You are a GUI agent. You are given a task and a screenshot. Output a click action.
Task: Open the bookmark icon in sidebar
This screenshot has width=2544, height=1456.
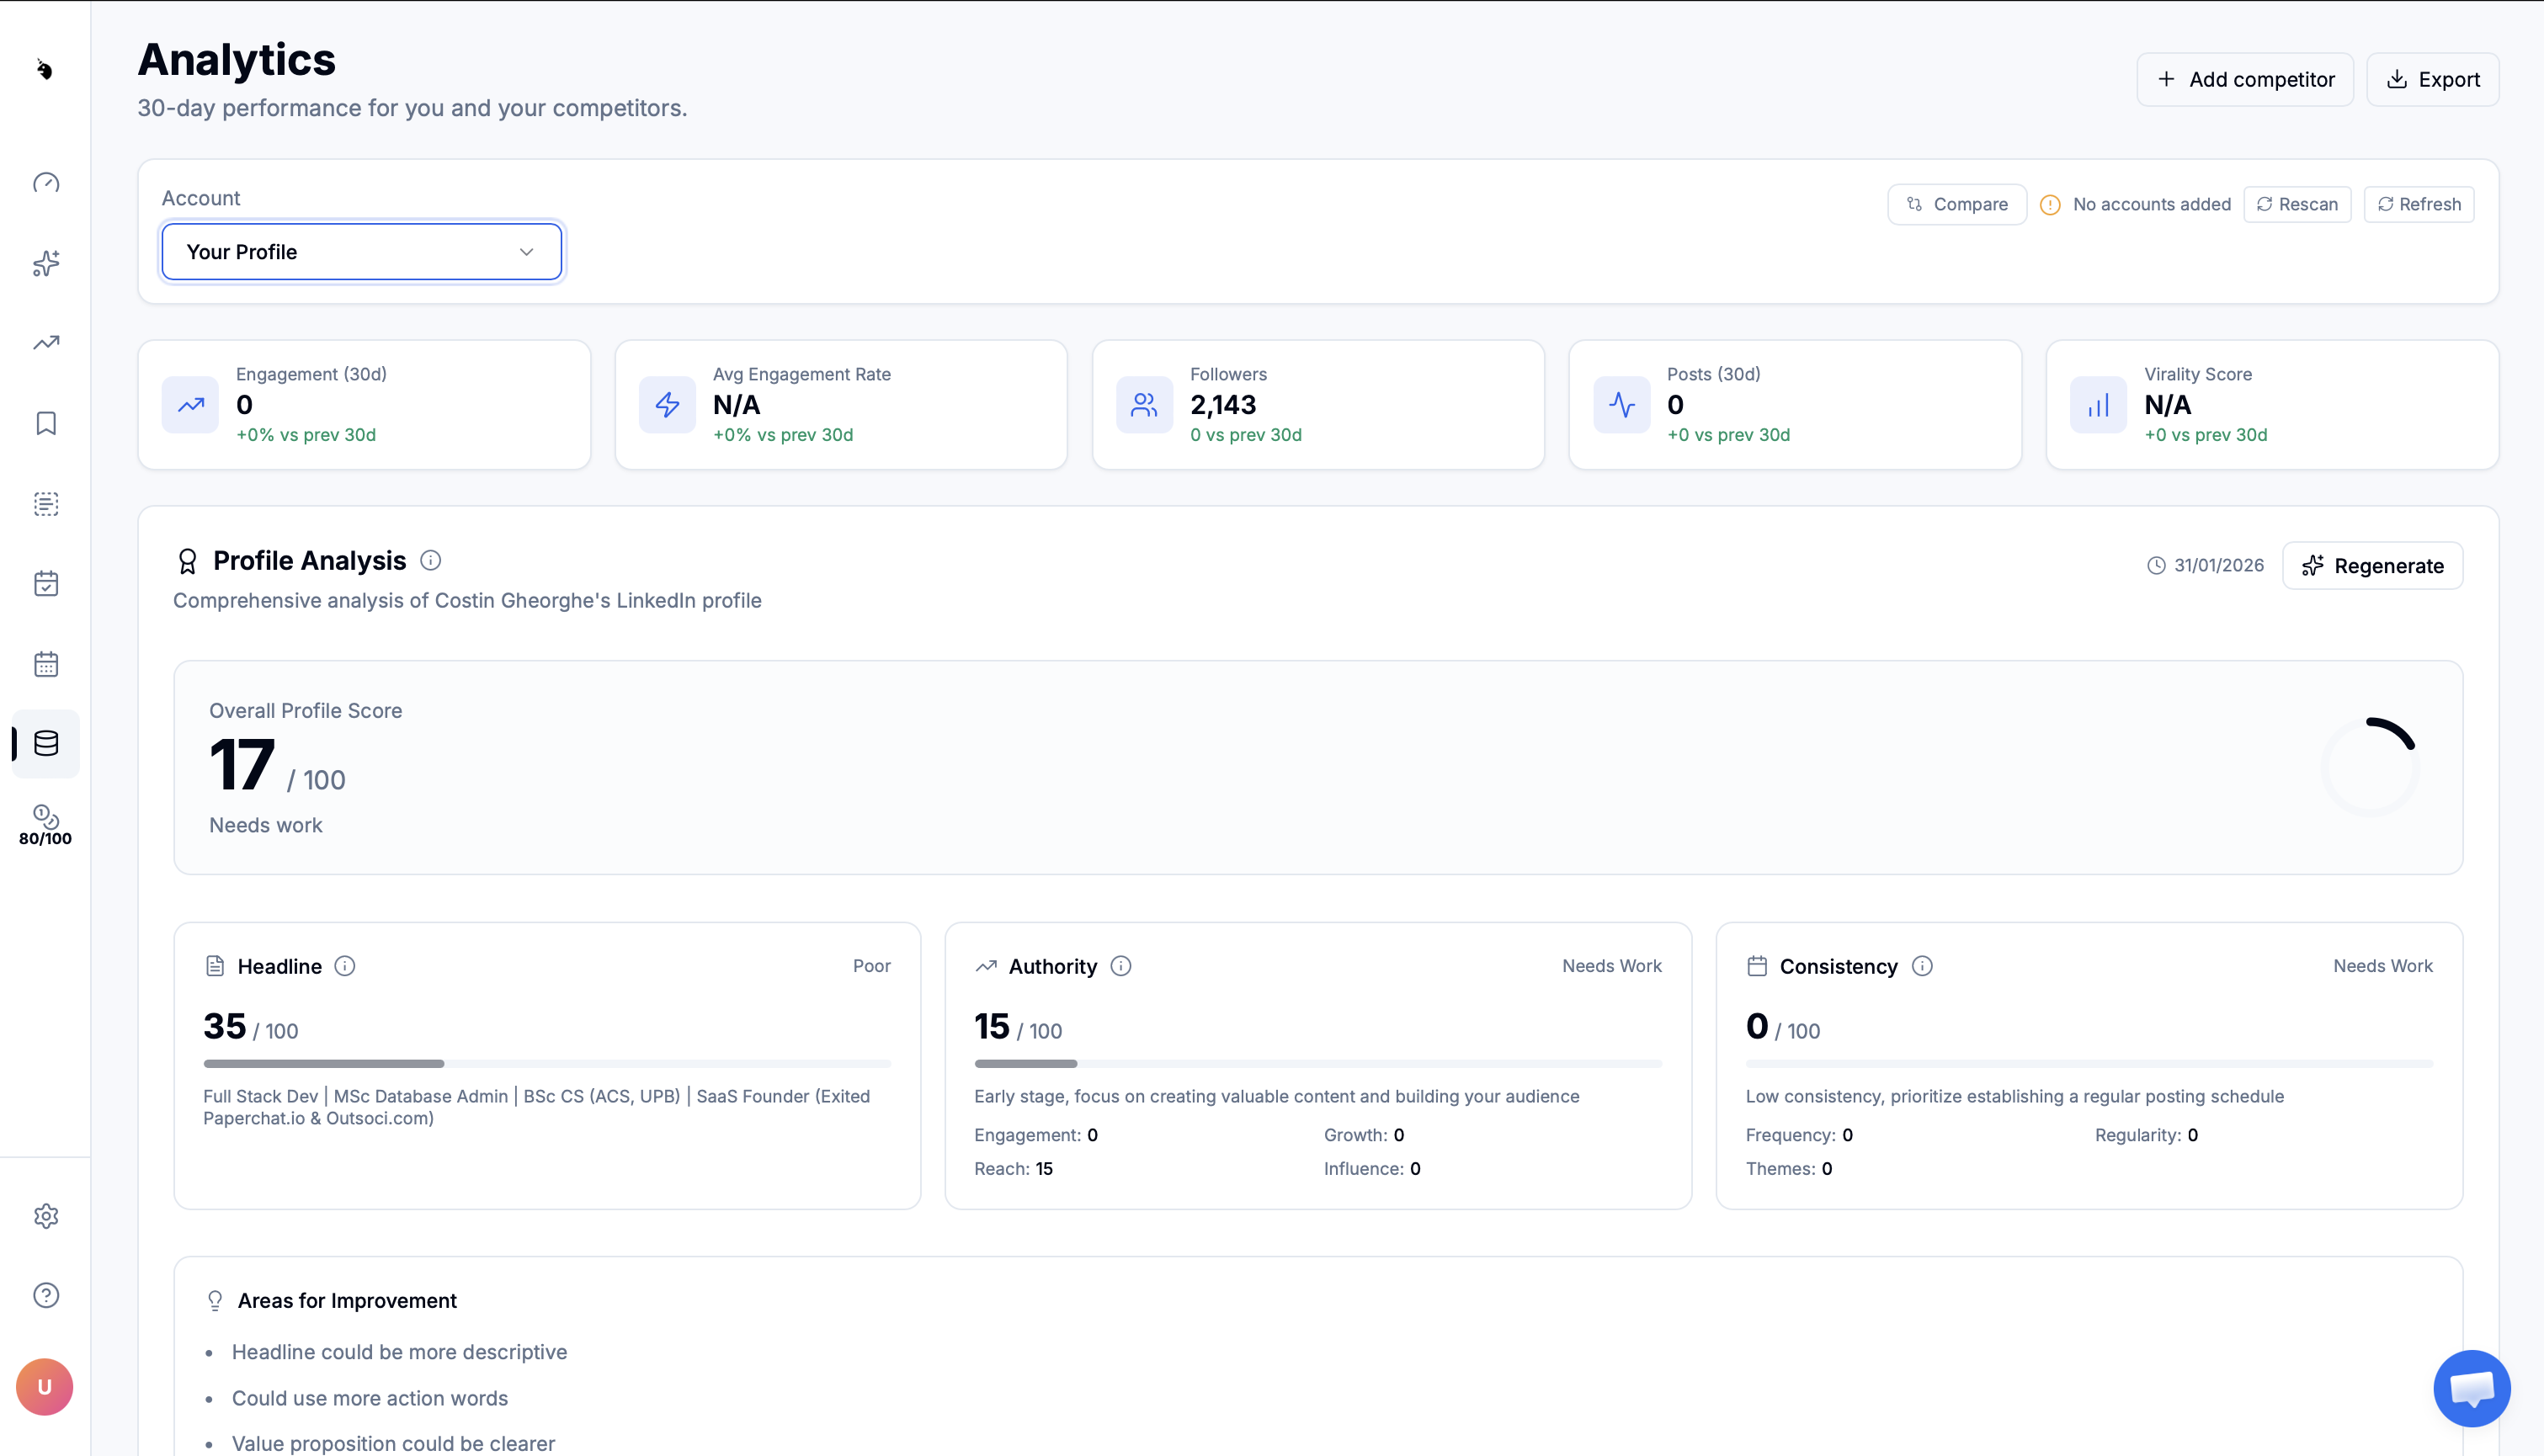pos(46,423)
